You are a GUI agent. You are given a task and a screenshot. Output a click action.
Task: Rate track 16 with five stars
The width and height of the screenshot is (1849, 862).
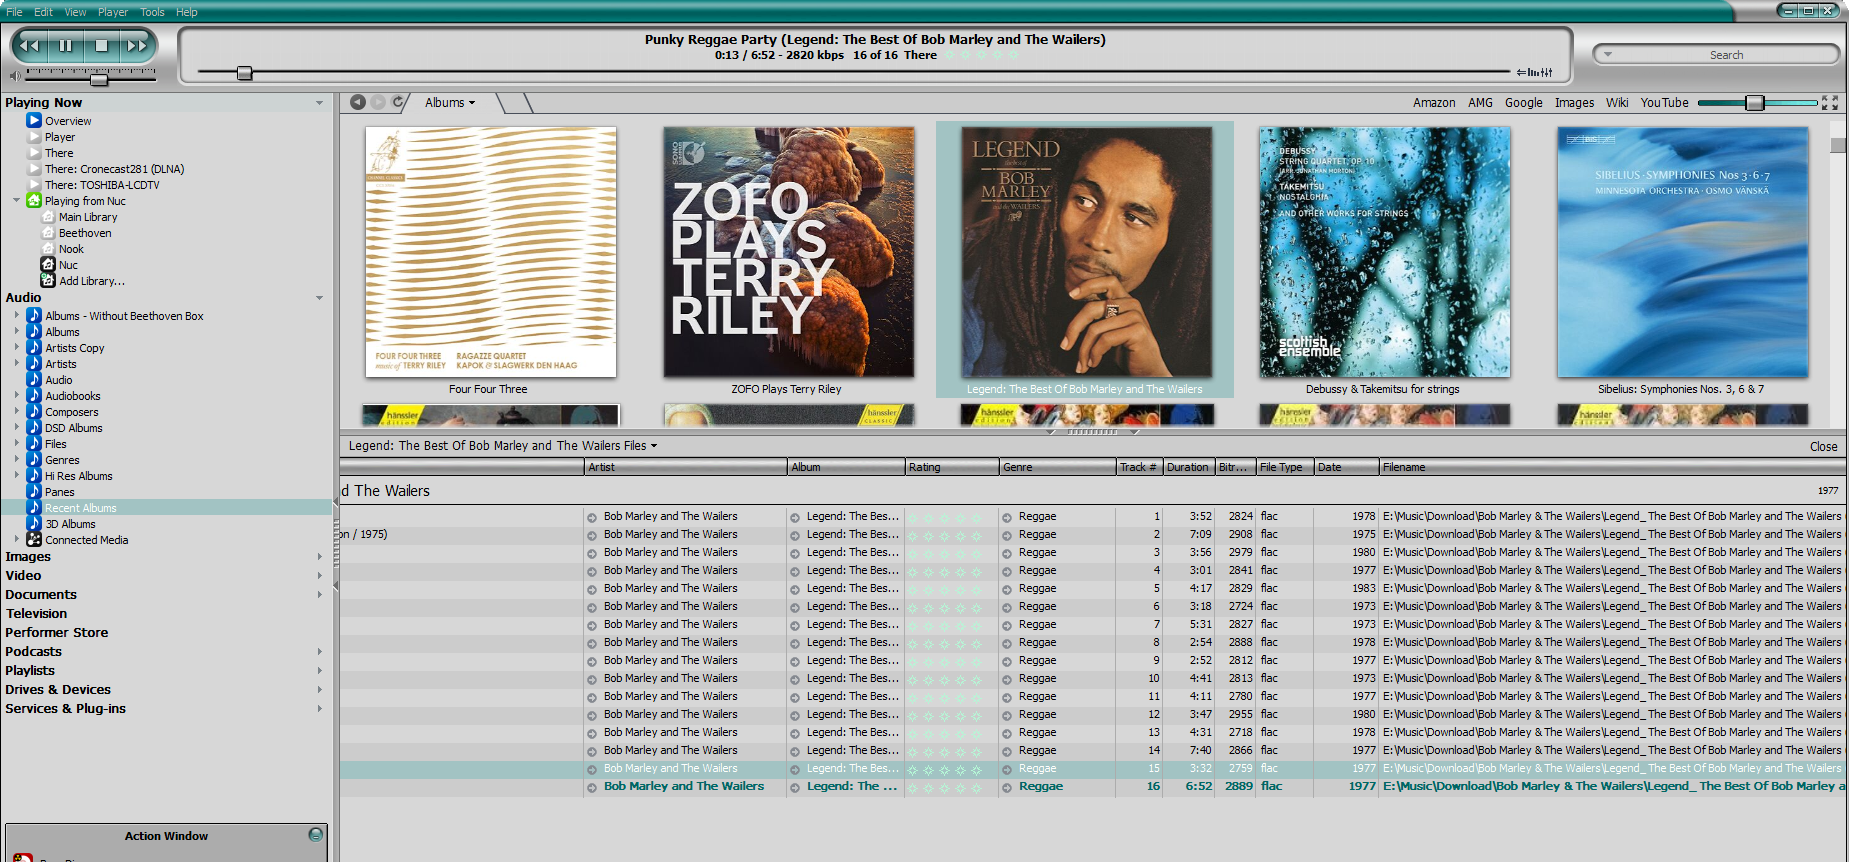pos(977,788)
